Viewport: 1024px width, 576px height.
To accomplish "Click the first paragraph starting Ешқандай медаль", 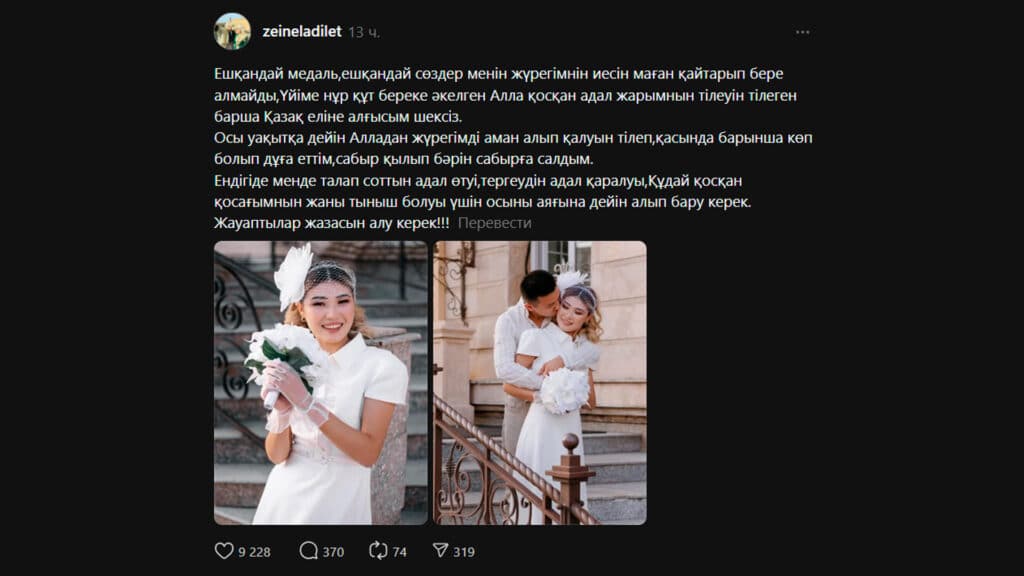I will tap(505, 95).
